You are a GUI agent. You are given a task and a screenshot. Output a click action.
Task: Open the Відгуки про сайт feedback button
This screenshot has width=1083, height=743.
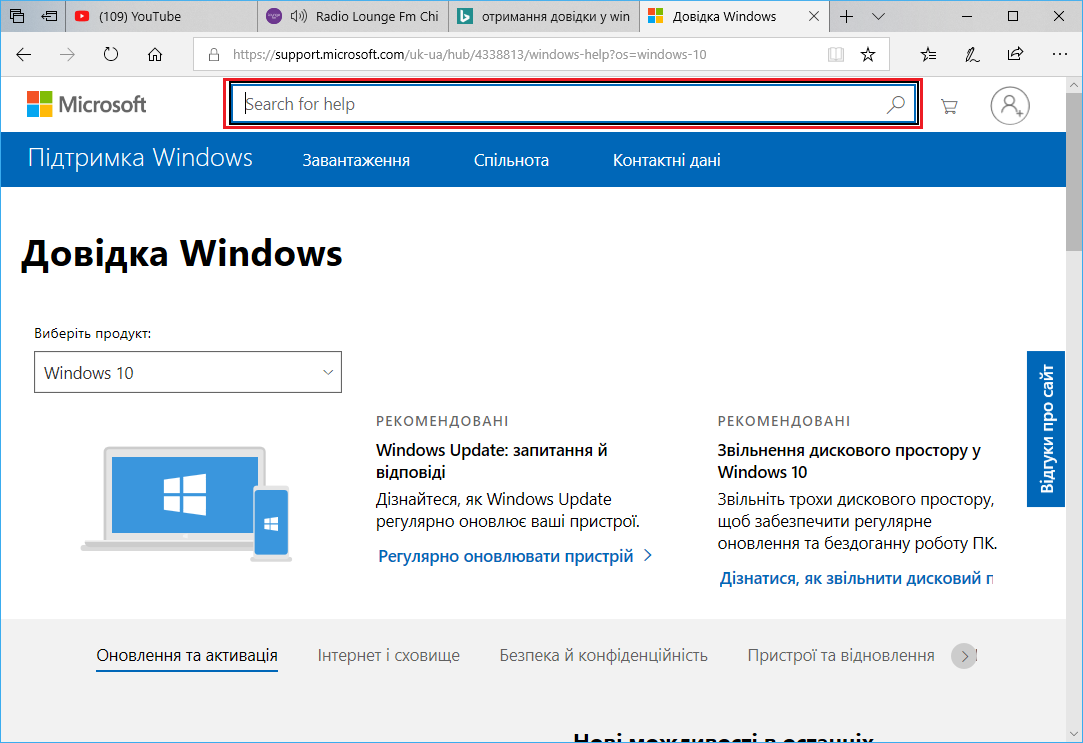(1046, 429)
